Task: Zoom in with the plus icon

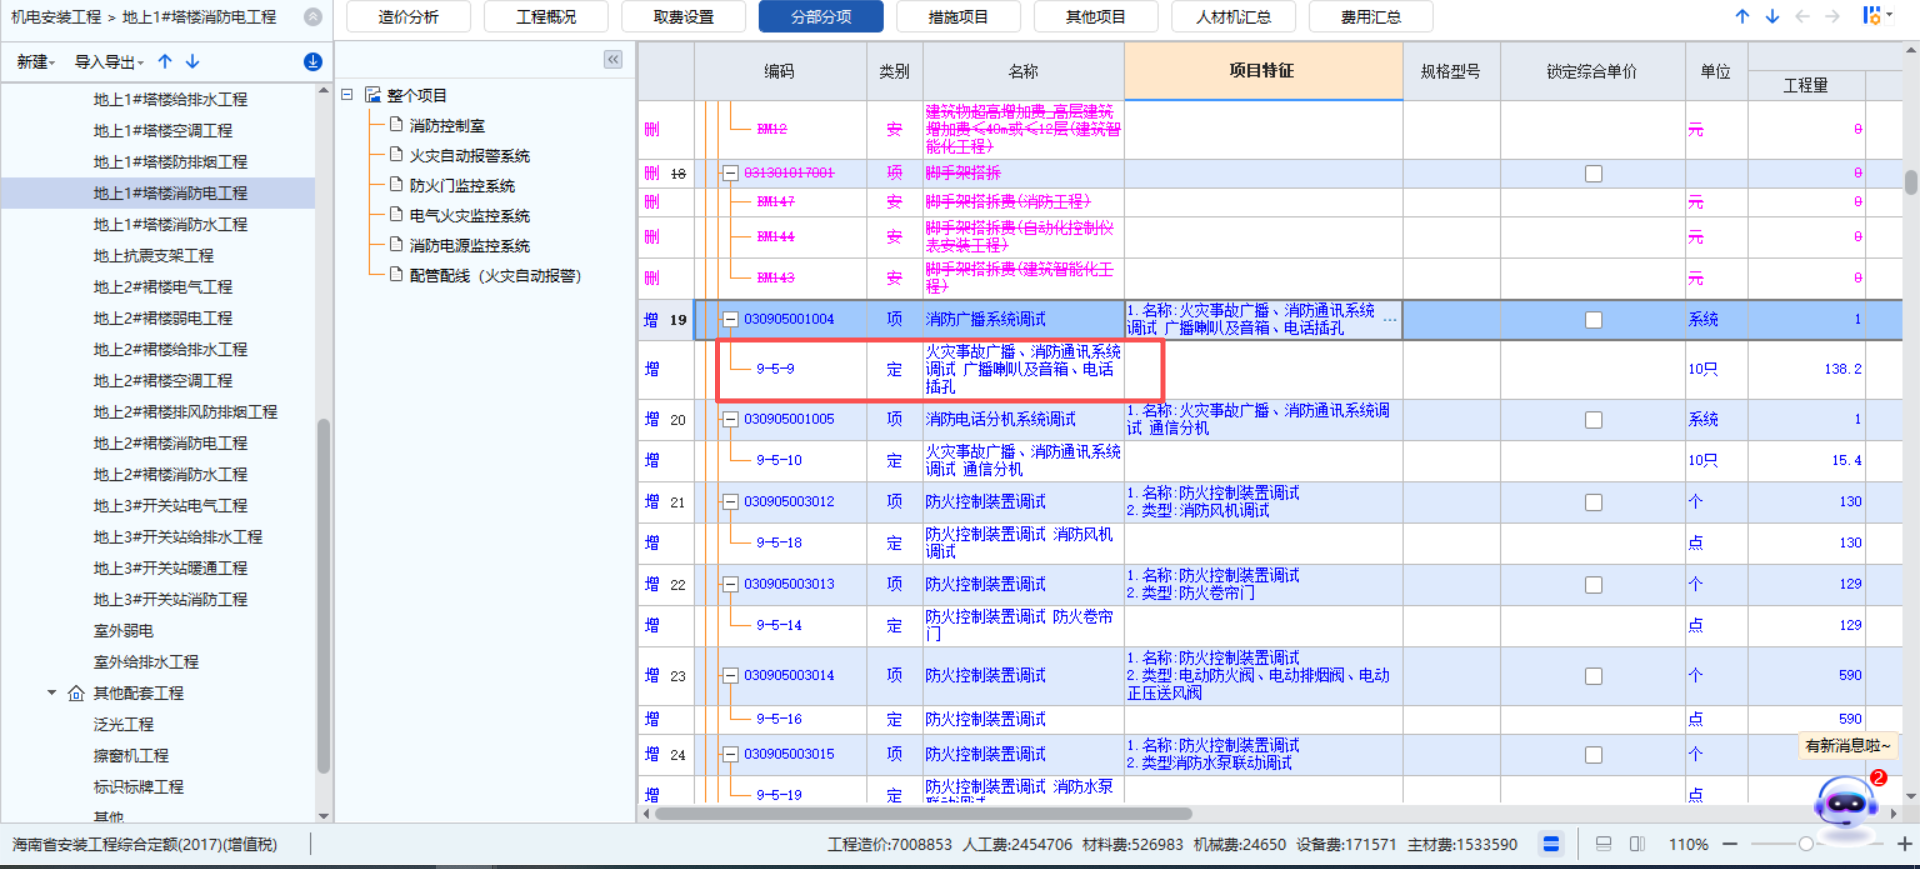Action: pos(1904,844)
